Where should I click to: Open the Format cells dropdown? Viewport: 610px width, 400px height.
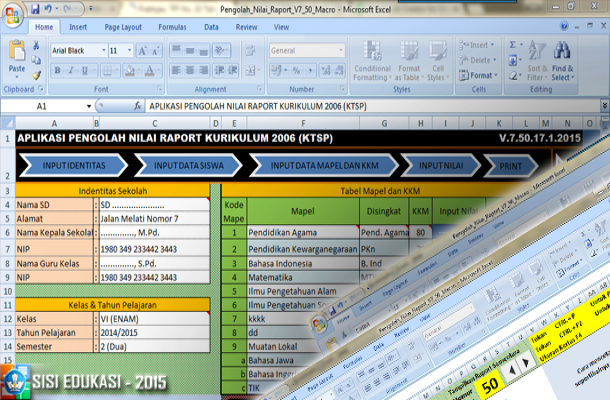pyautogui.click(x=479, y=75)
